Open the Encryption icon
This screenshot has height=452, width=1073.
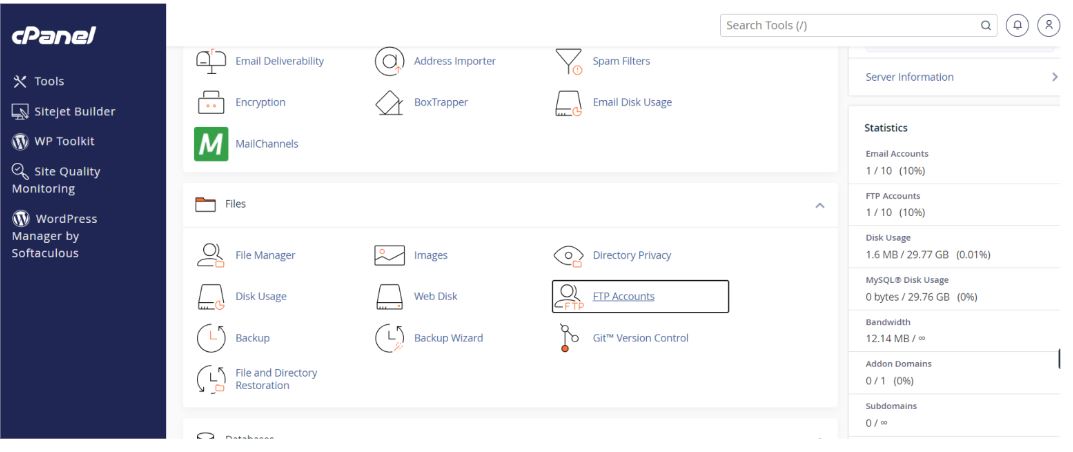click(211, 103)
